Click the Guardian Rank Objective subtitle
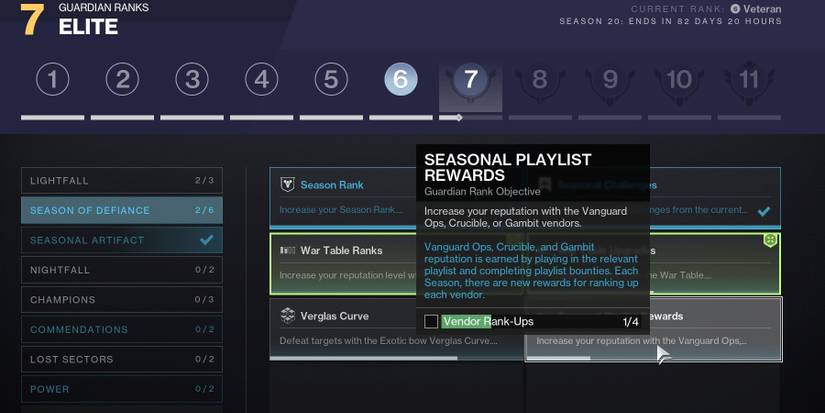 pyautogui.click(x=482, y=192)
